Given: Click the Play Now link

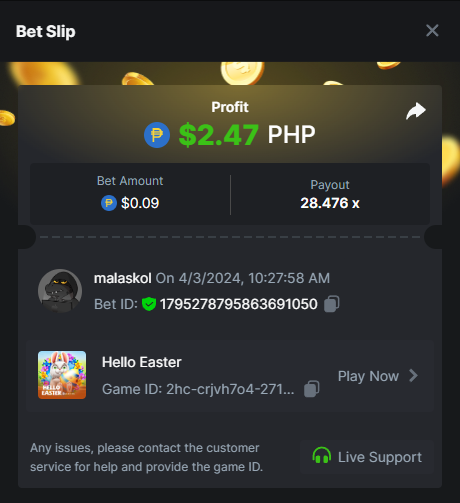Looking at the screenshot, I should [368, 376].
